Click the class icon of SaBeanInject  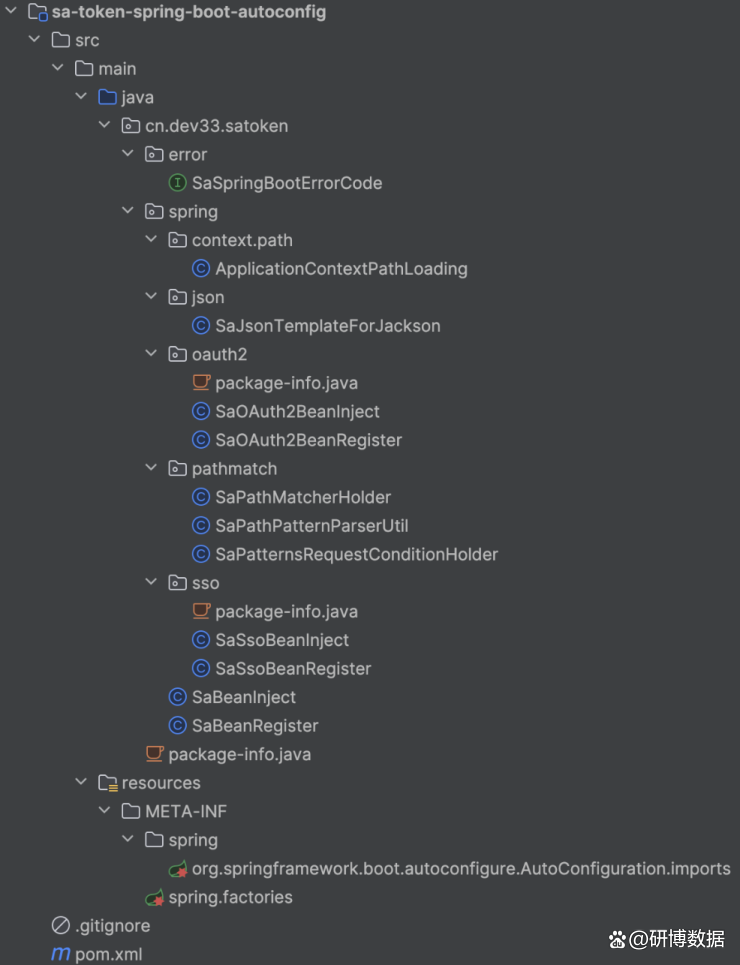point(177,697)
